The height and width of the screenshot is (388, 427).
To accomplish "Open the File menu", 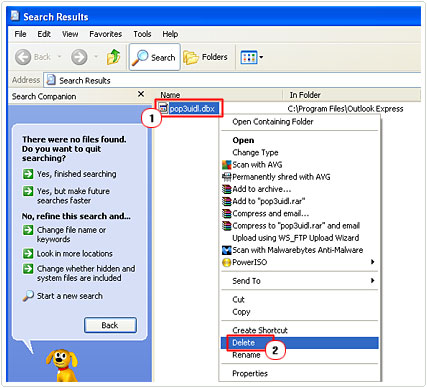I will click(x=20, y=34).
